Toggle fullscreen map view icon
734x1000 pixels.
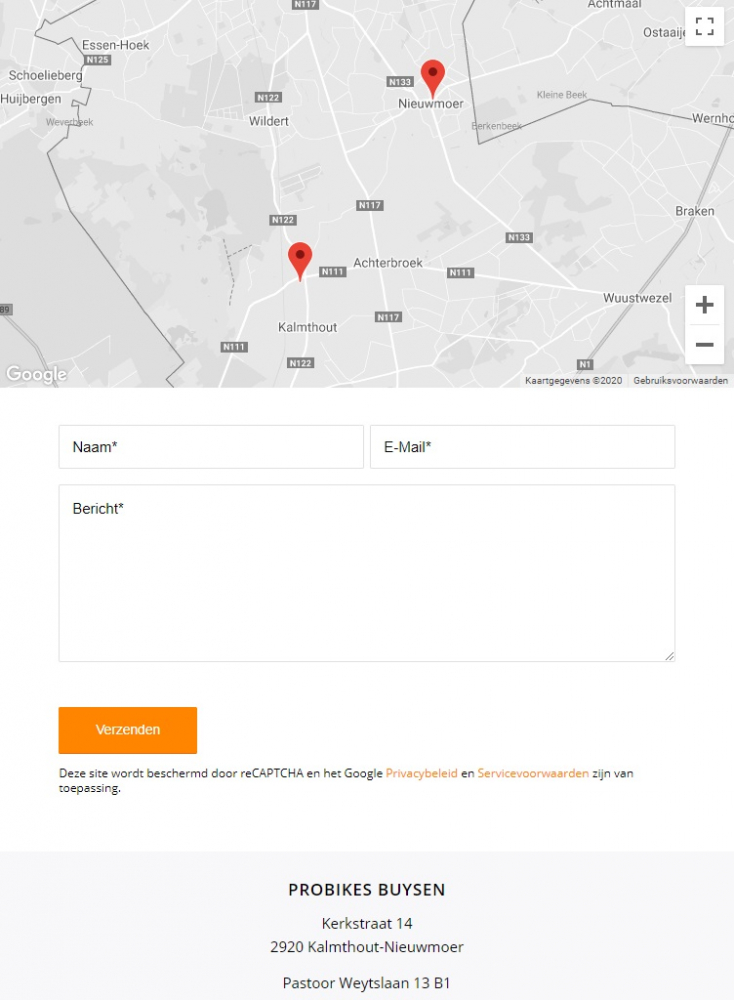pyautogui.click(x=704, y=27)
